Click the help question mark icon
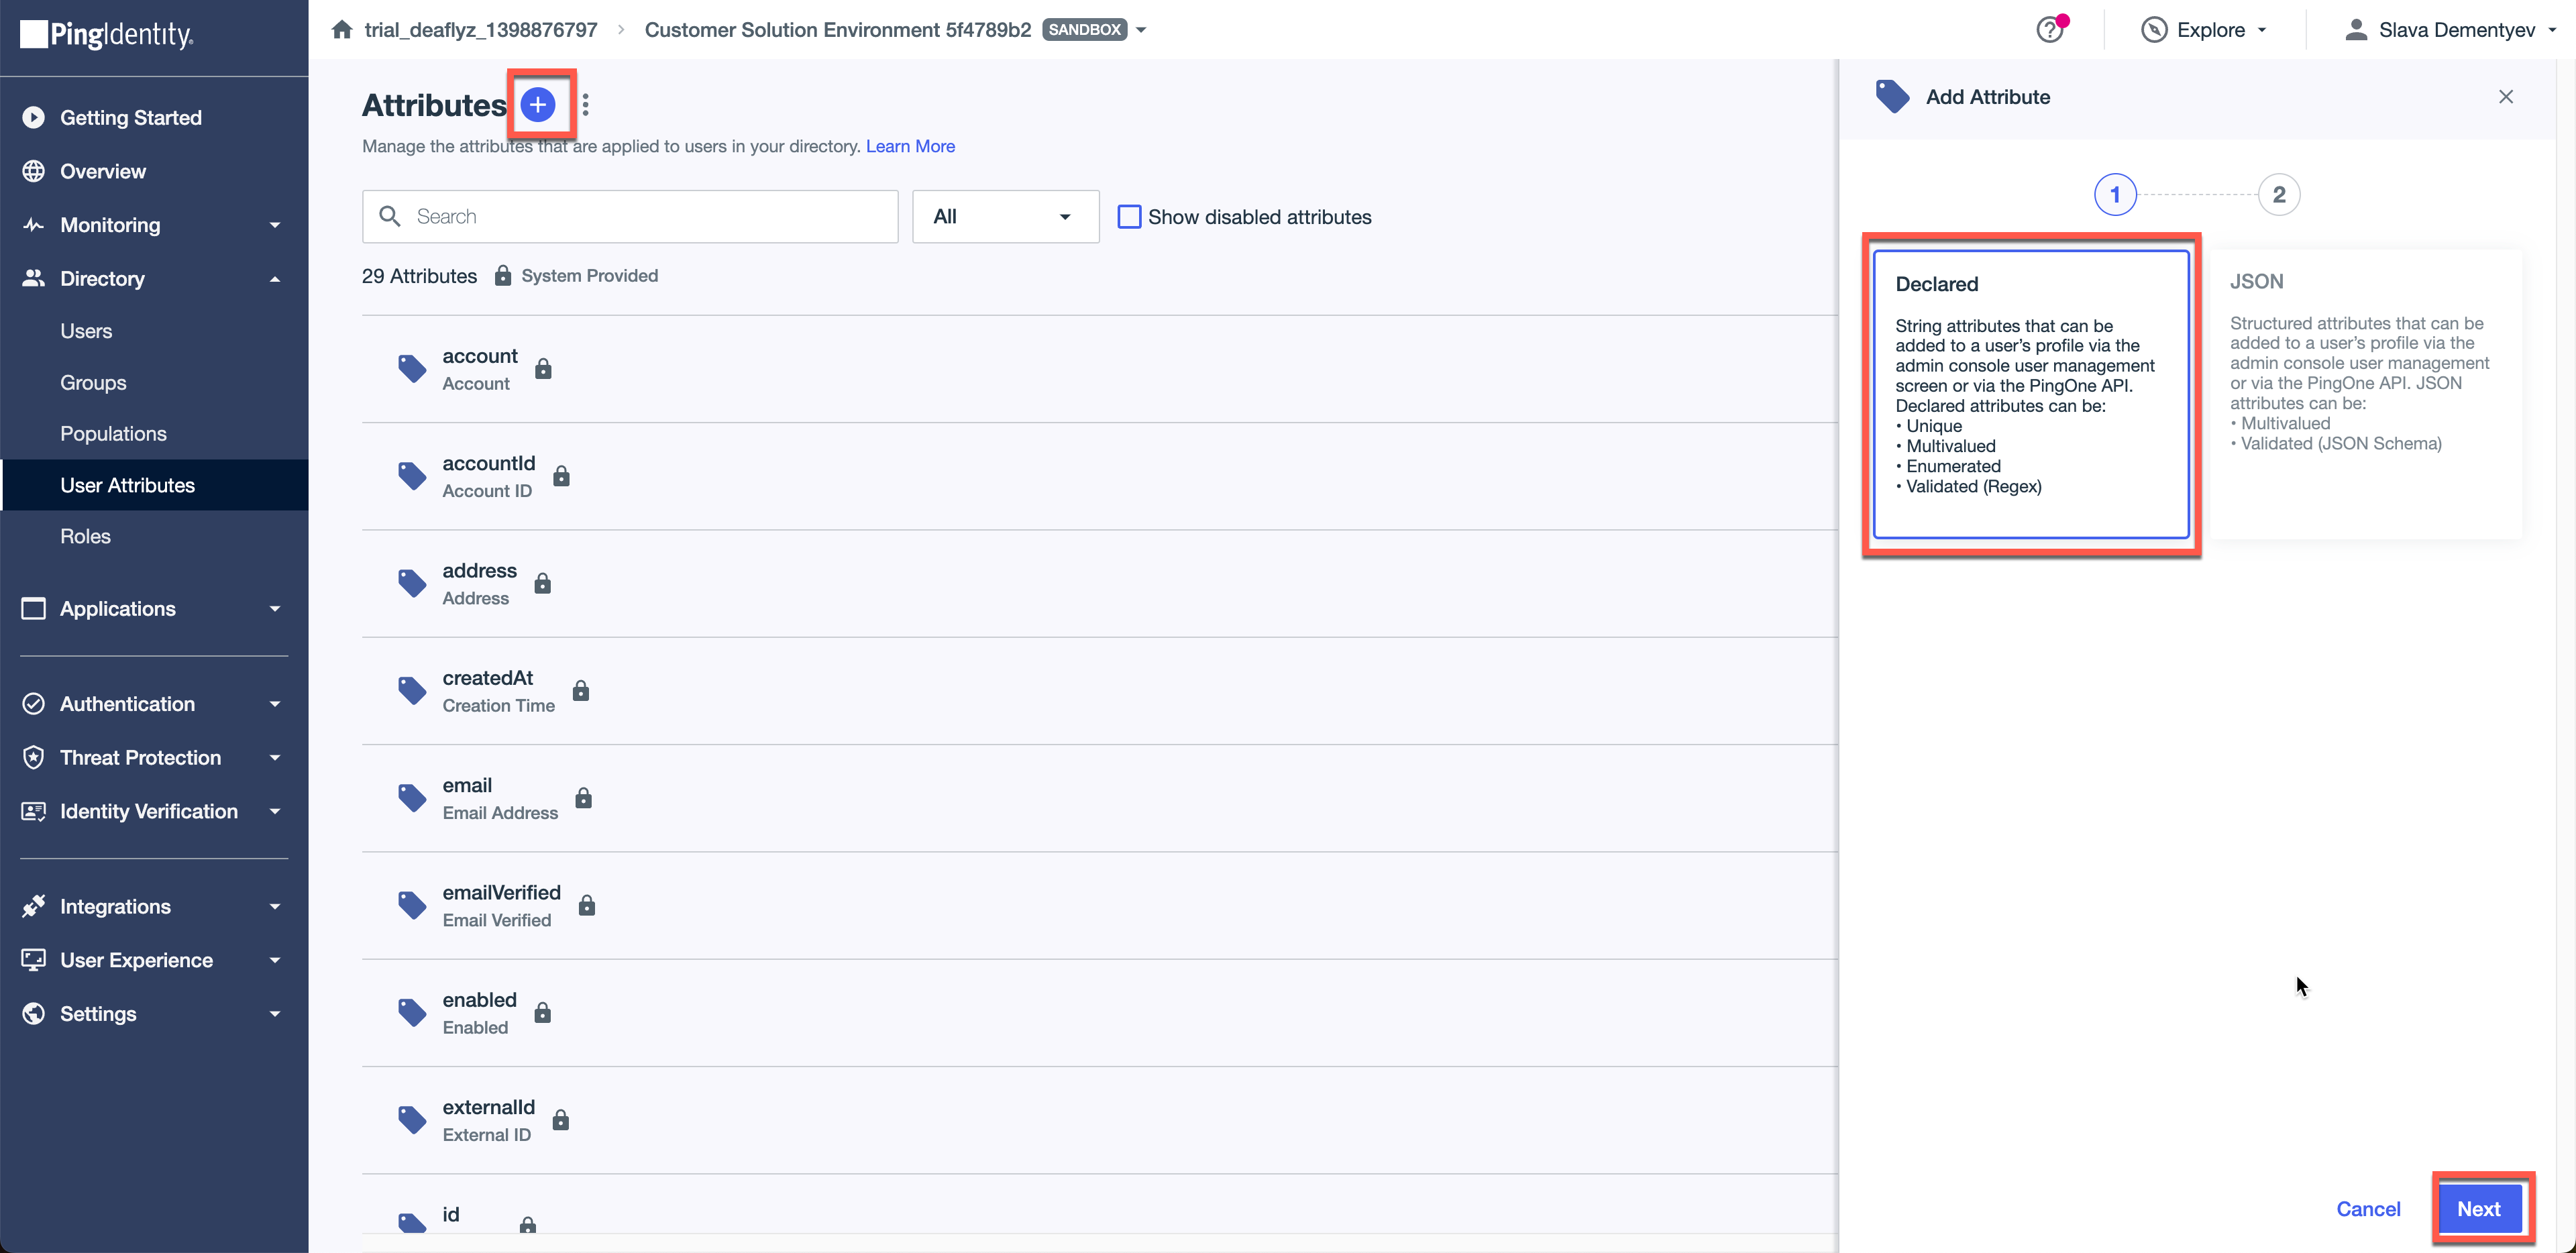The width and height of the screenshot is (2576, 1253). tap(2049, 30)
